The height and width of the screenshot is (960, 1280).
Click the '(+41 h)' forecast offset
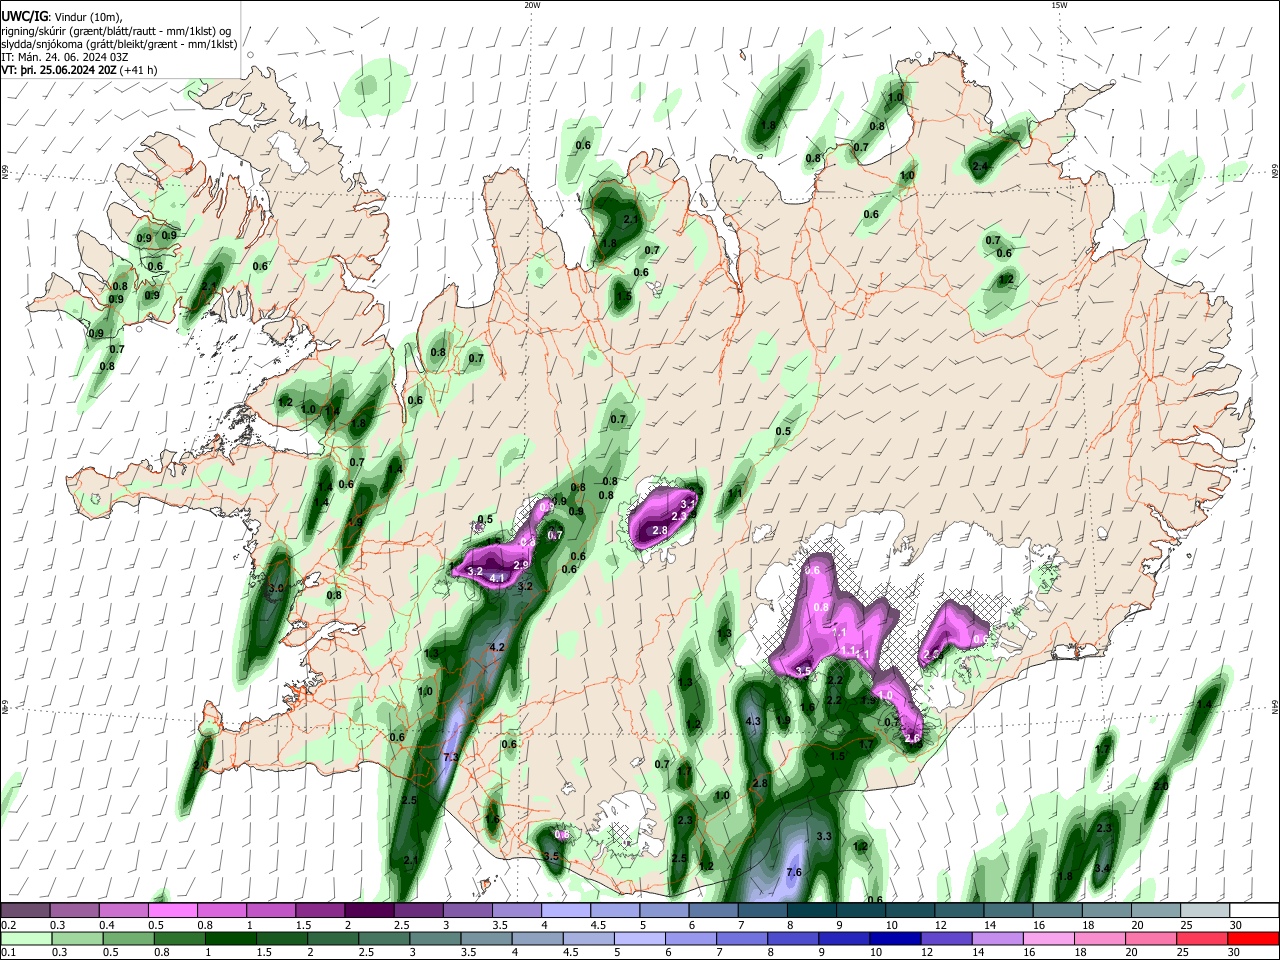tap(138, 71)
